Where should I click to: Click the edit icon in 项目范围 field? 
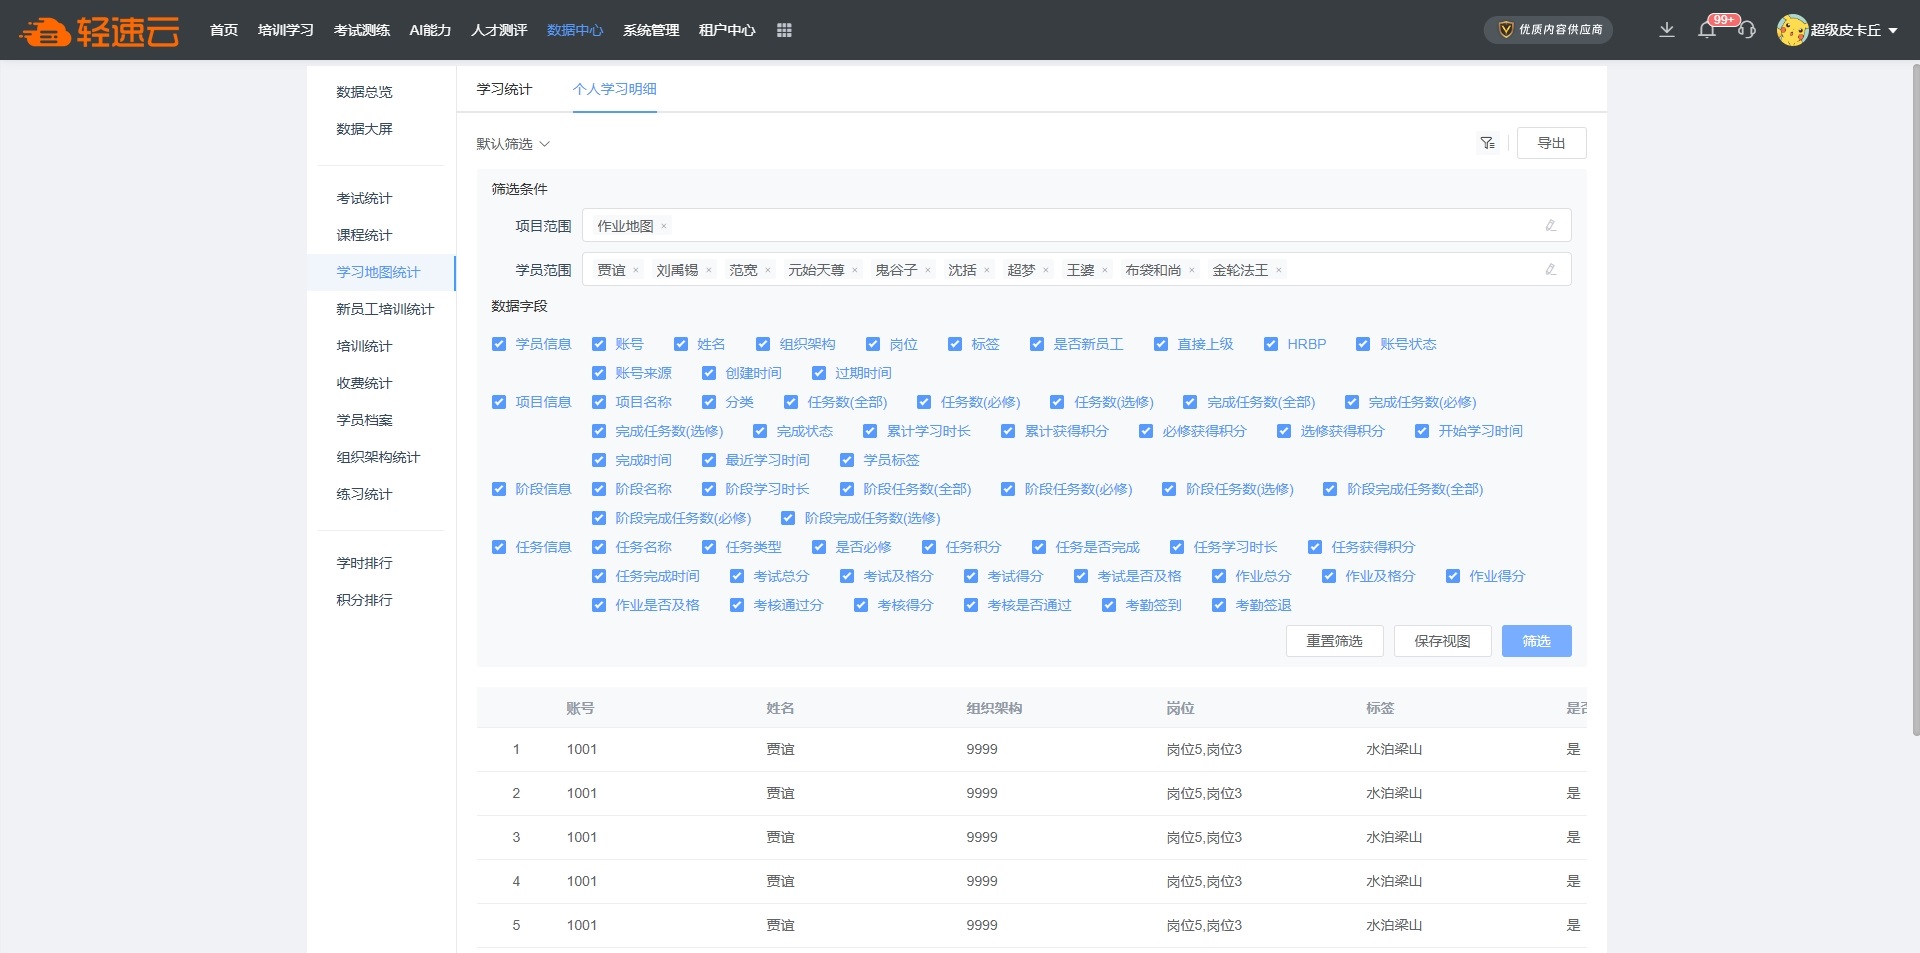click(x=1550, y=226)
